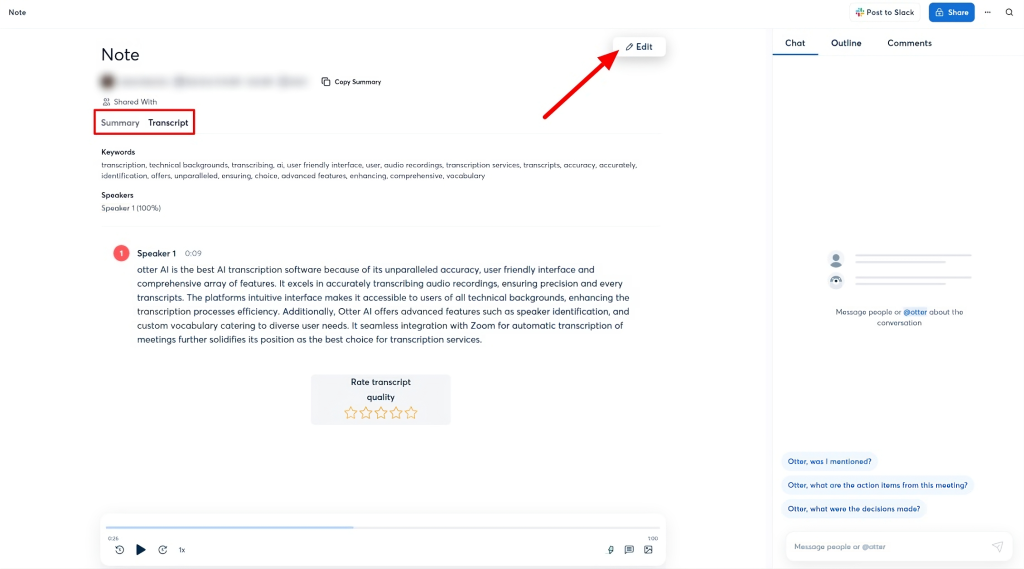Click the search magnifier icon
The height and width of the screenshot is (569, 1024).
(1009, 12)
